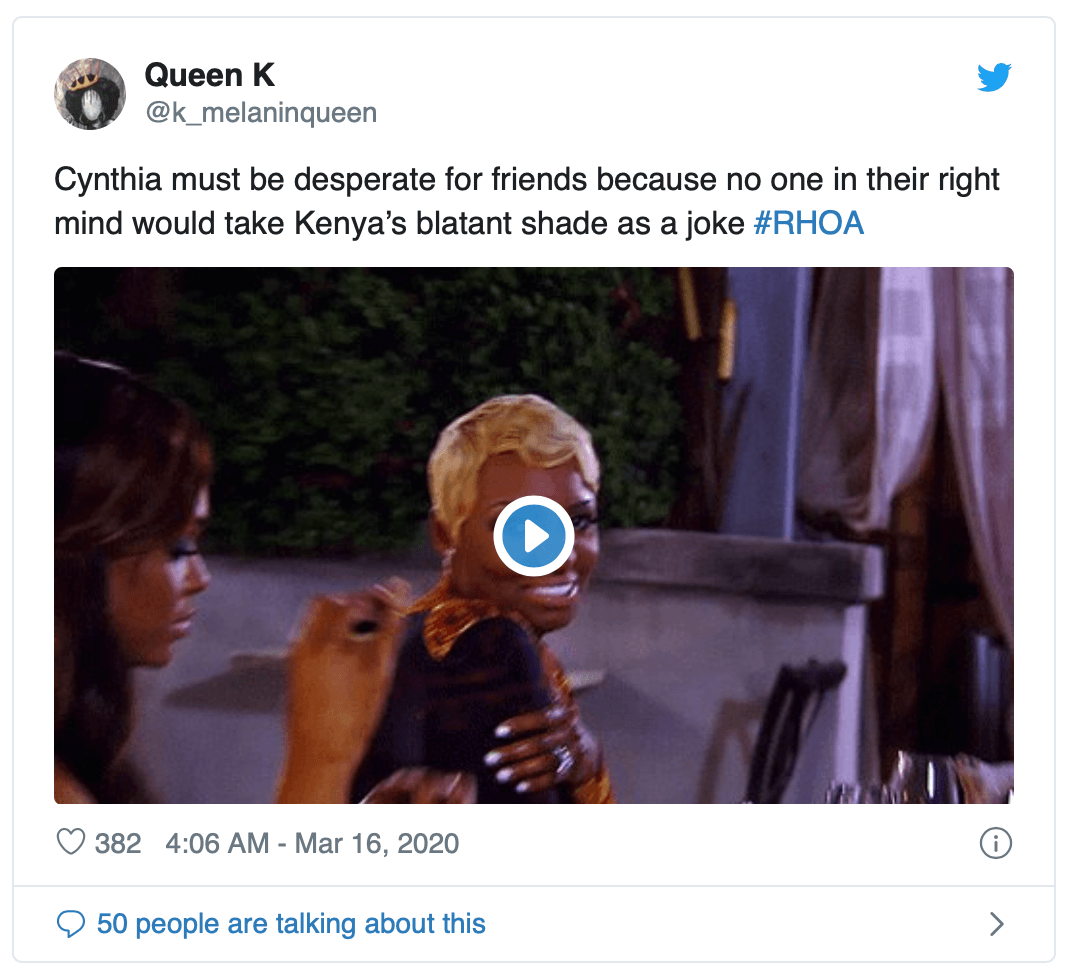Viewport: 1074px width, 980px height.
Task: Open the tweet info icon
Action: coord(995,843)
